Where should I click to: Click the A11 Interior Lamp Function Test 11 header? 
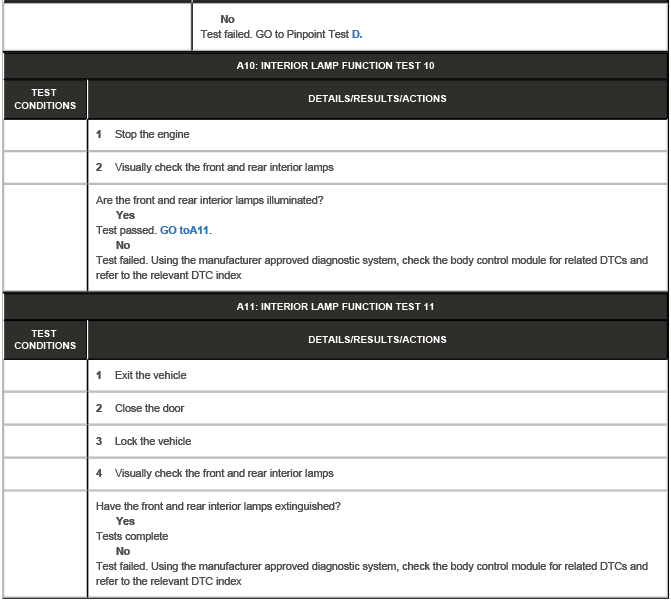tap(335, 306)
